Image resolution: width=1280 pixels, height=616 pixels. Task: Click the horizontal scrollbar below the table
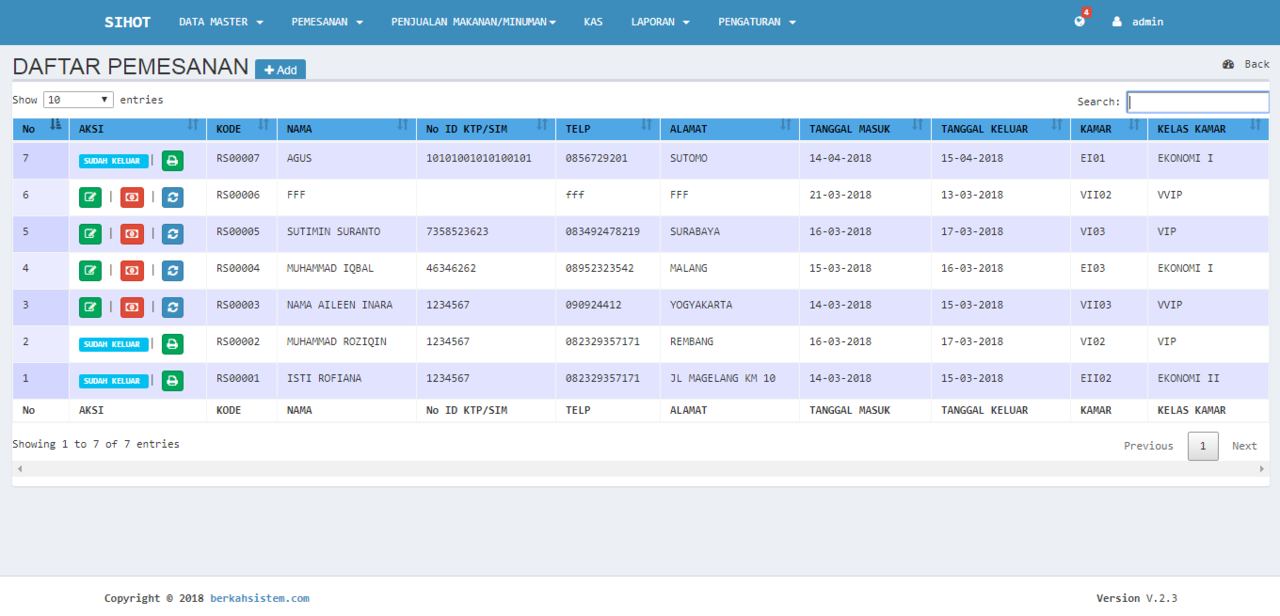(x=640, y=469)
